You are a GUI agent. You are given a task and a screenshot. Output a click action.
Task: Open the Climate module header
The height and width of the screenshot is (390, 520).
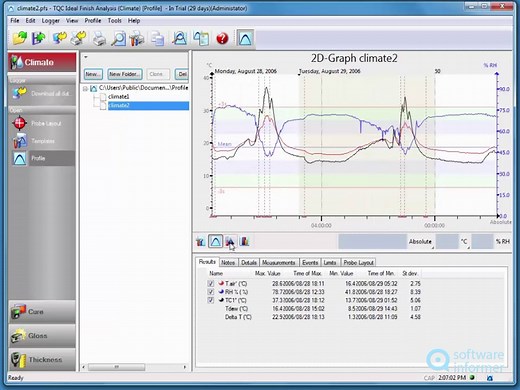tap(42, 62)
